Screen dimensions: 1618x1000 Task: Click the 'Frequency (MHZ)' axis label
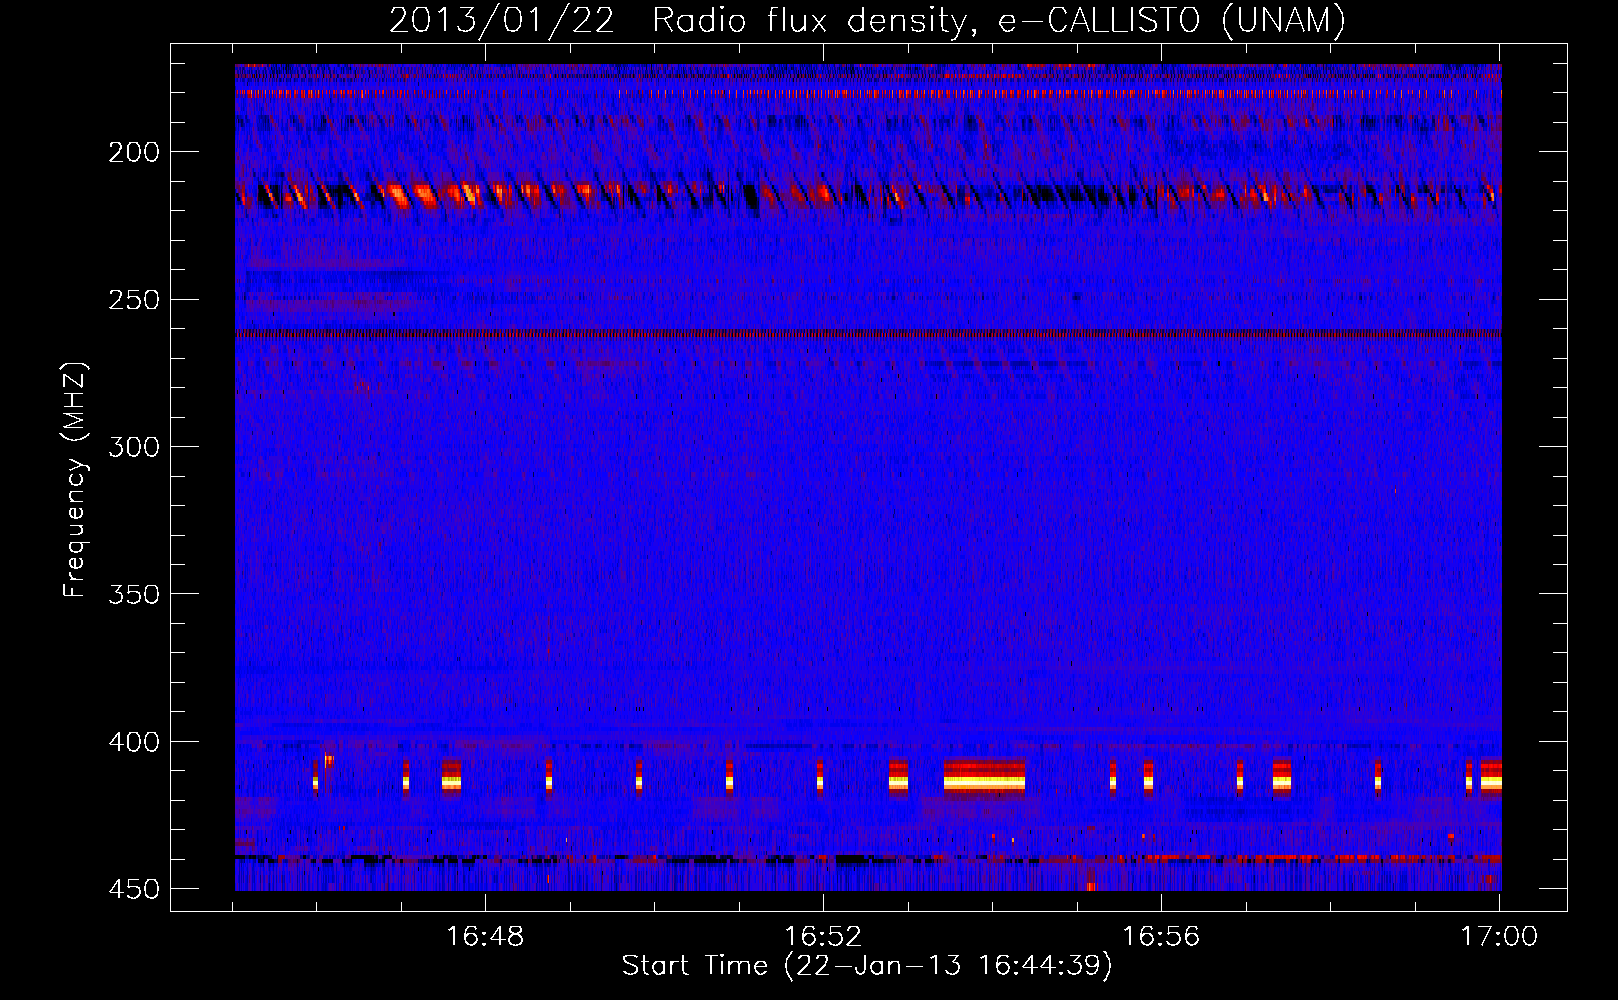[x=75, y=480]
